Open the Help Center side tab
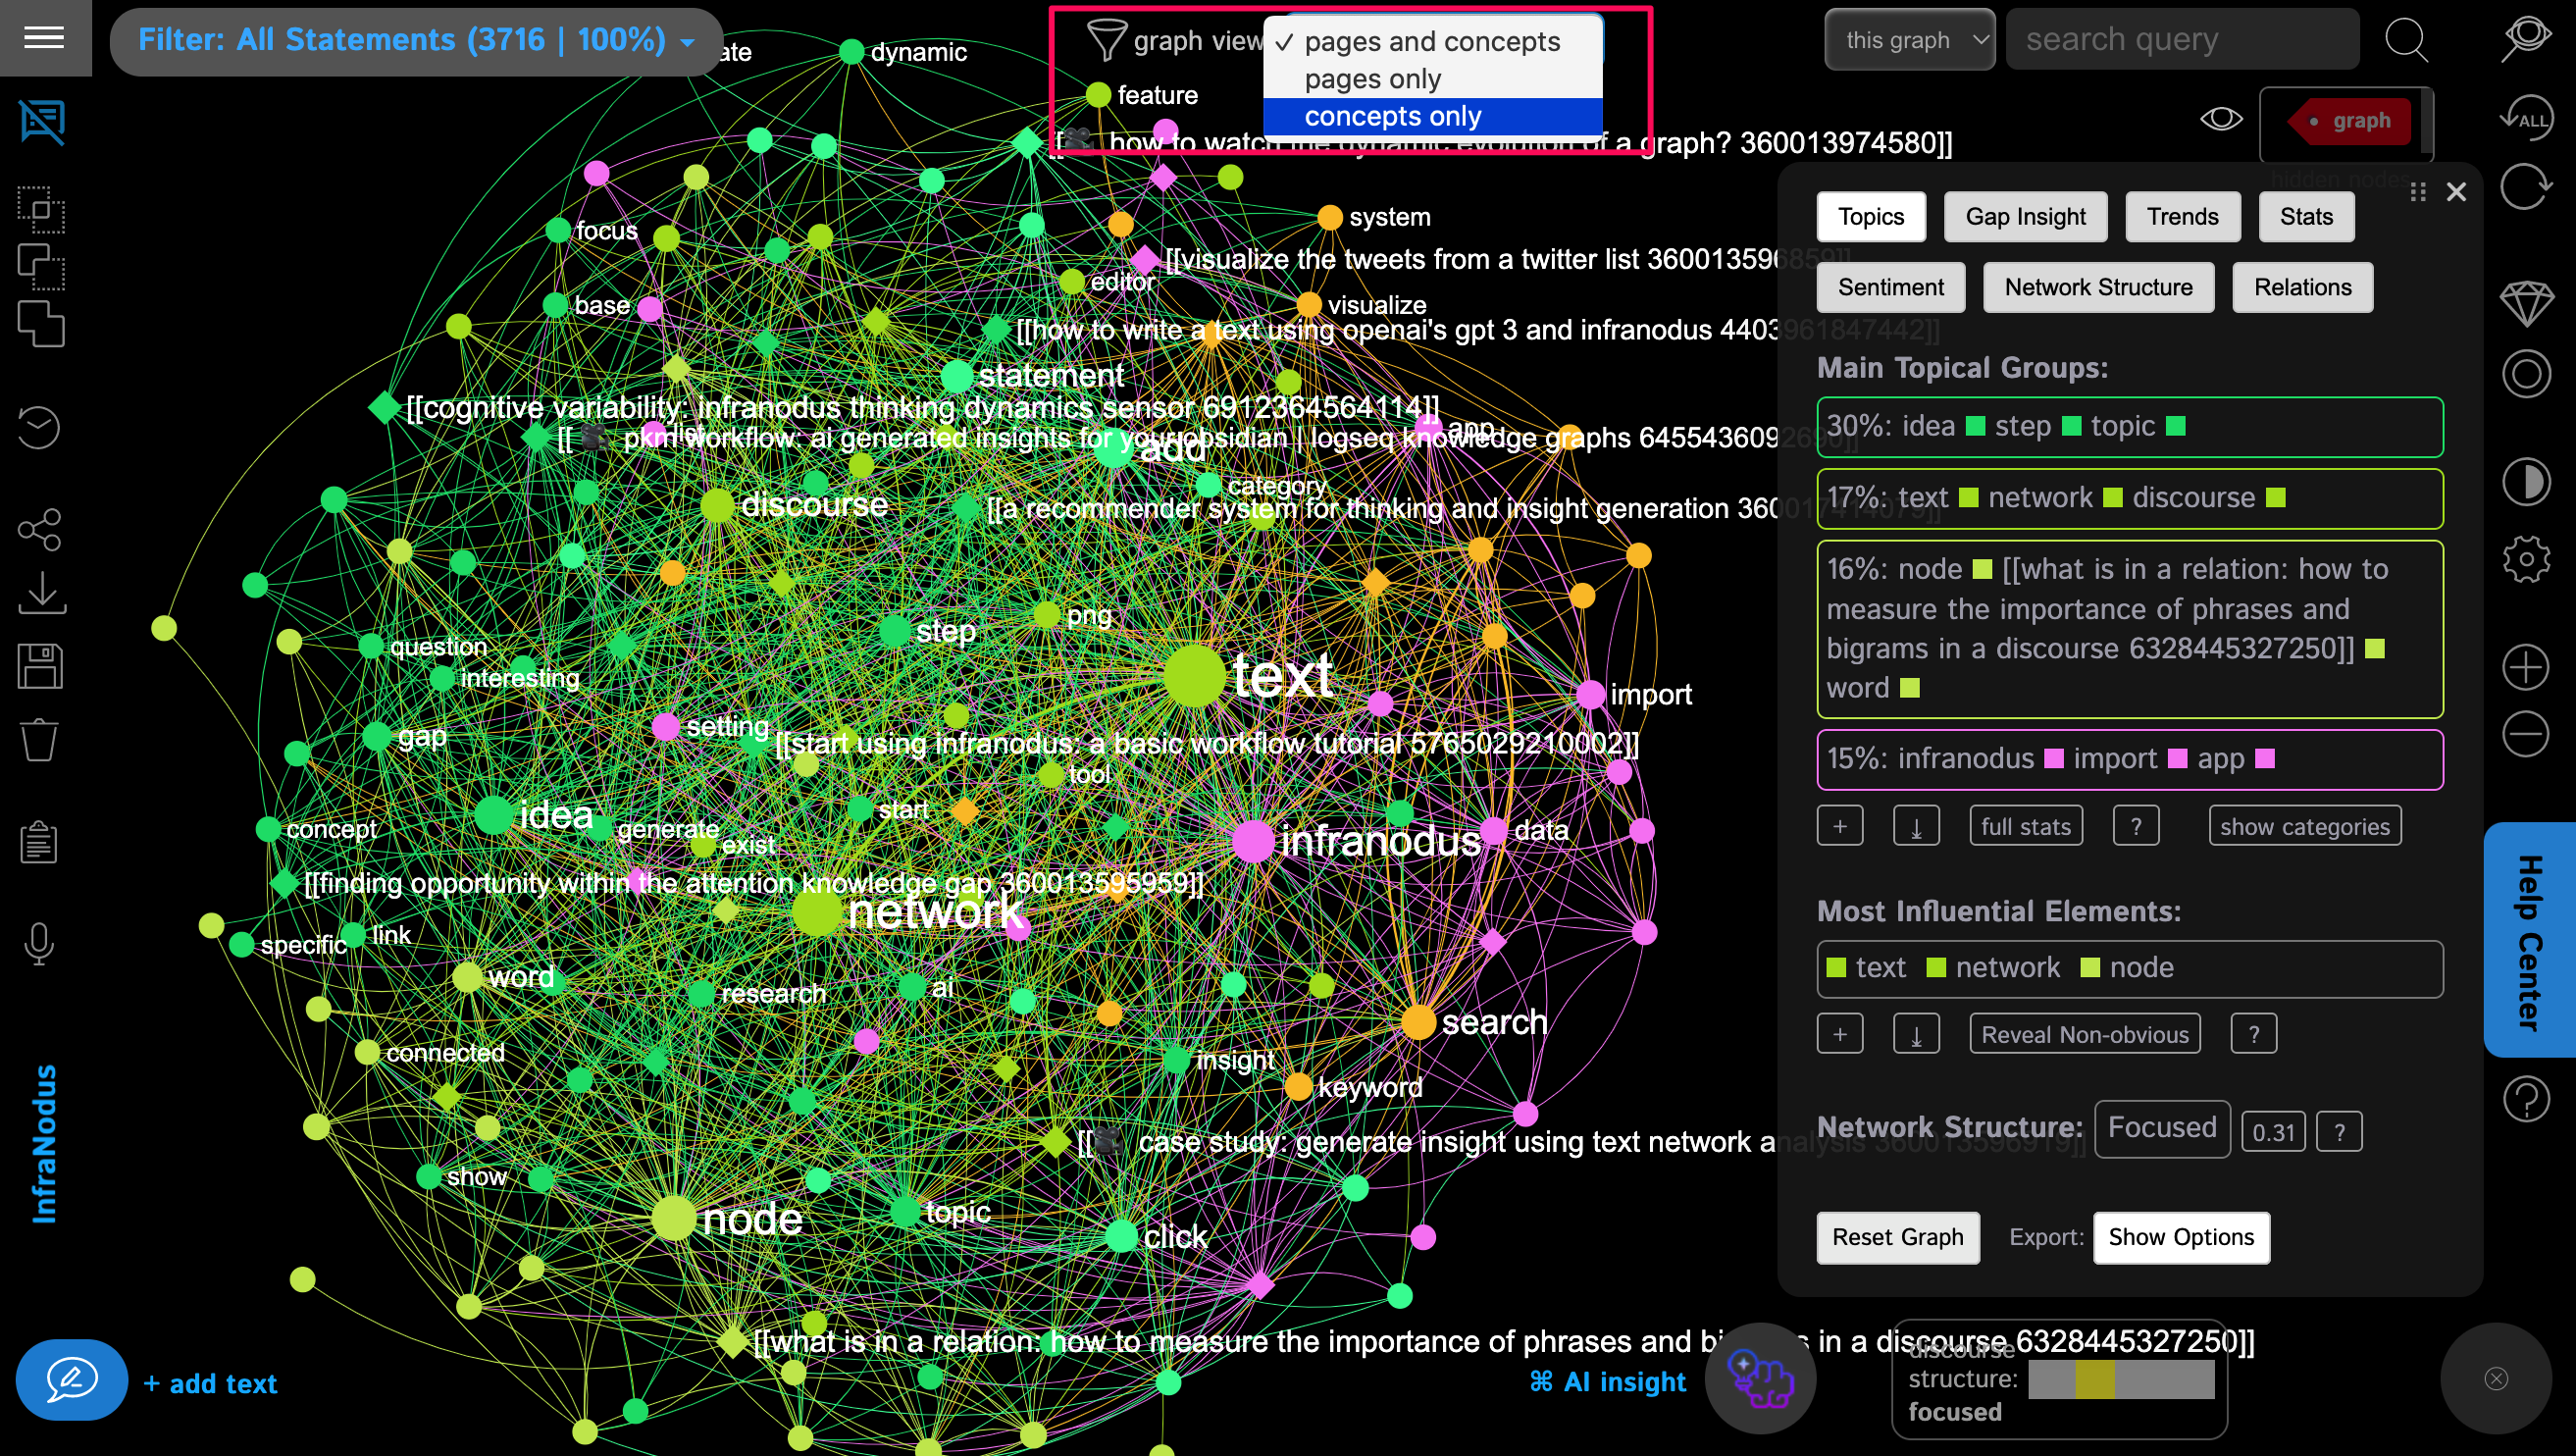Screen dimensions: 2576x1456 pyautogui.click(x=2529, y=940)
